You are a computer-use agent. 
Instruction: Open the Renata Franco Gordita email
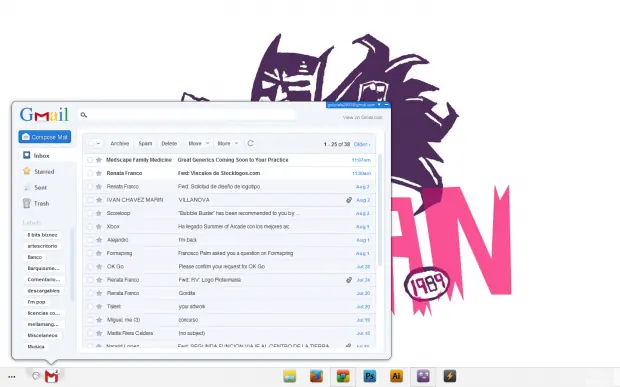pyautogui.click(x=229, y=293)
